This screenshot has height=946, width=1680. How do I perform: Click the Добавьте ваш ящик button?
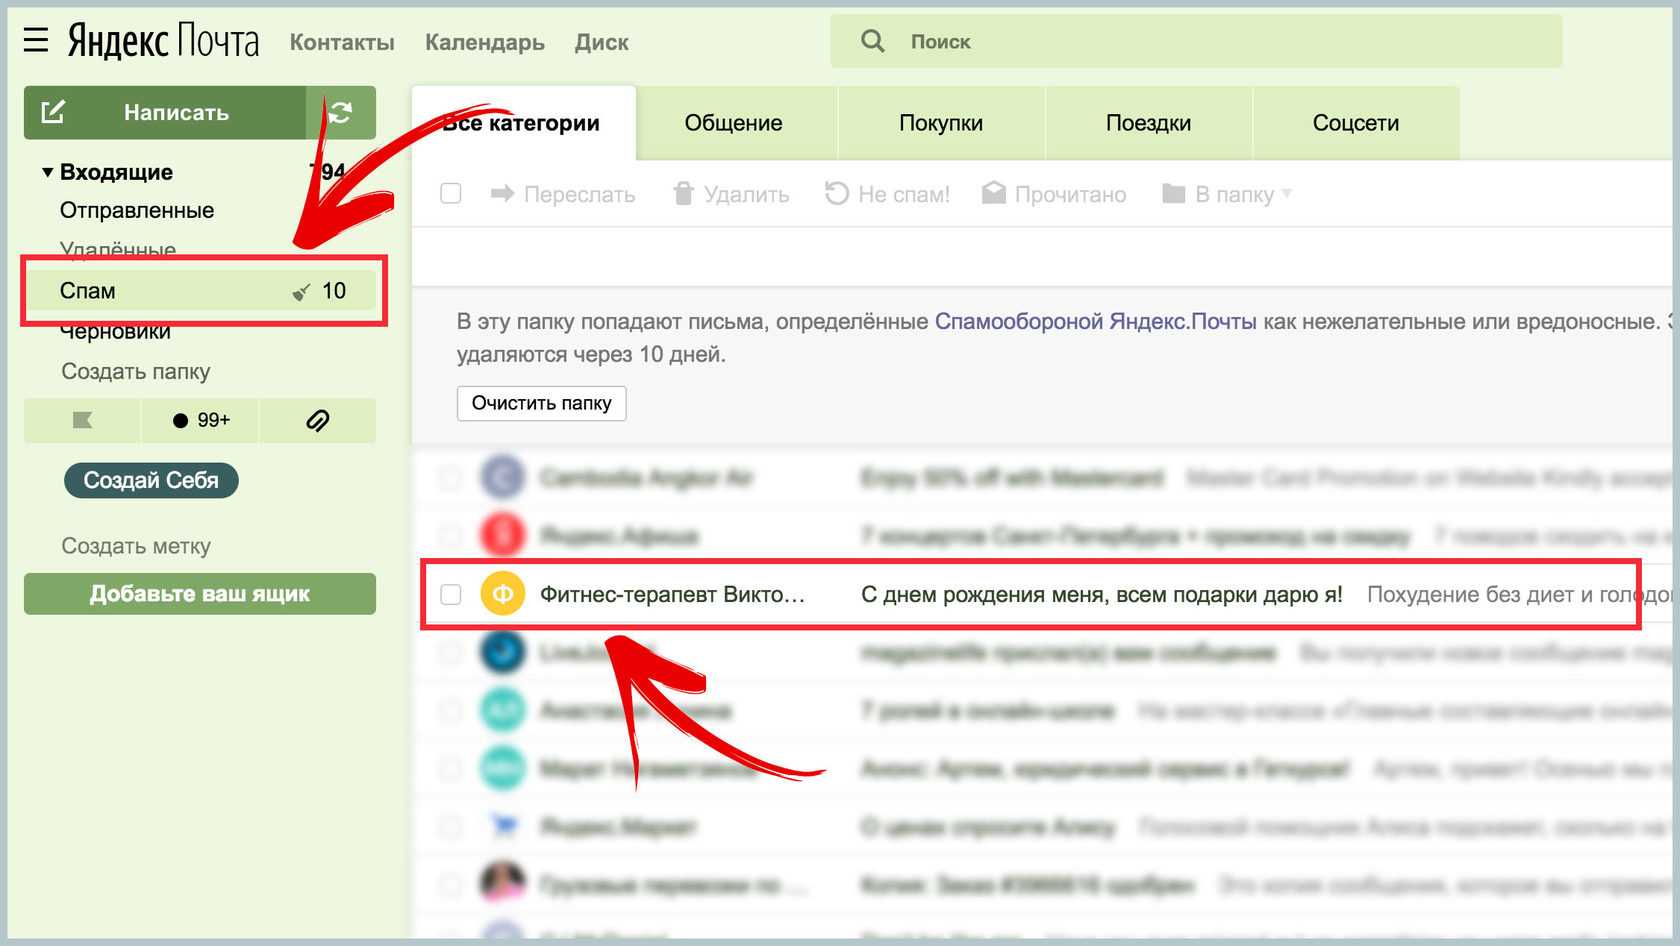click(x=200, y=594)
